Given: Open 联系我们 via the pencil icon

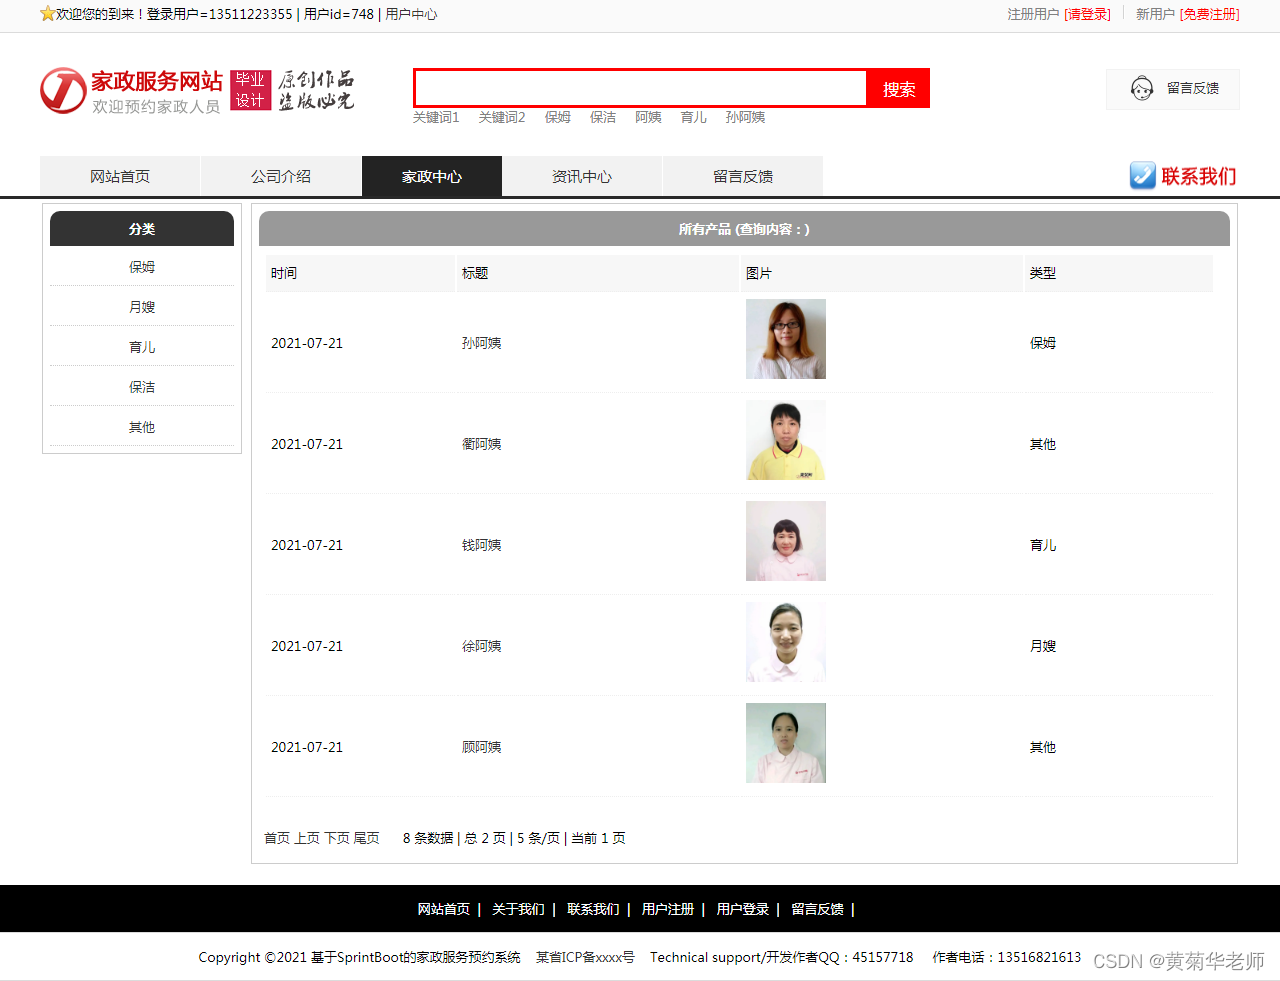Looking at the screenshot, I should [x=1143, y=175].
